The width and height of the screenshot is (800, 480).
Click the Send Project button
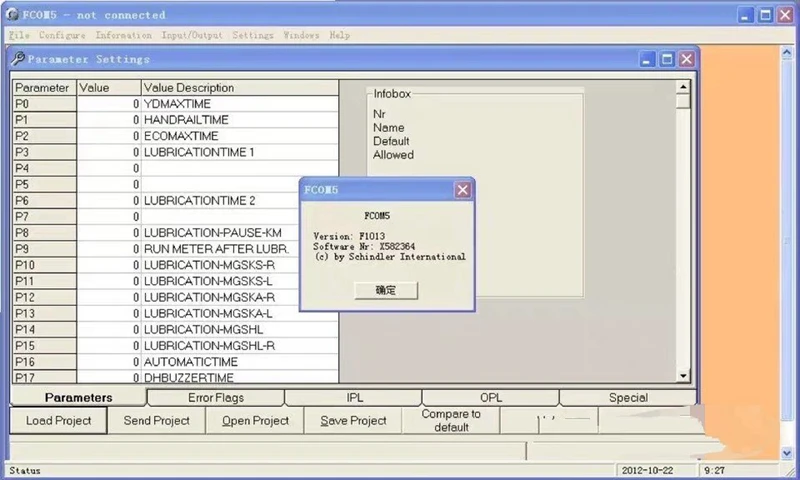pyautogui.click(x=157, y=420)
